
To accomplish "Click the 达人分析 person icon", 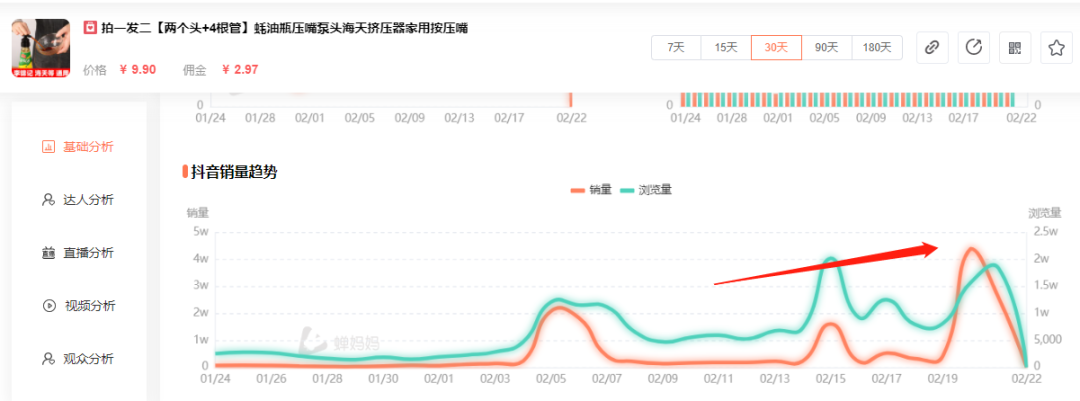I will [x=48, y=200].
